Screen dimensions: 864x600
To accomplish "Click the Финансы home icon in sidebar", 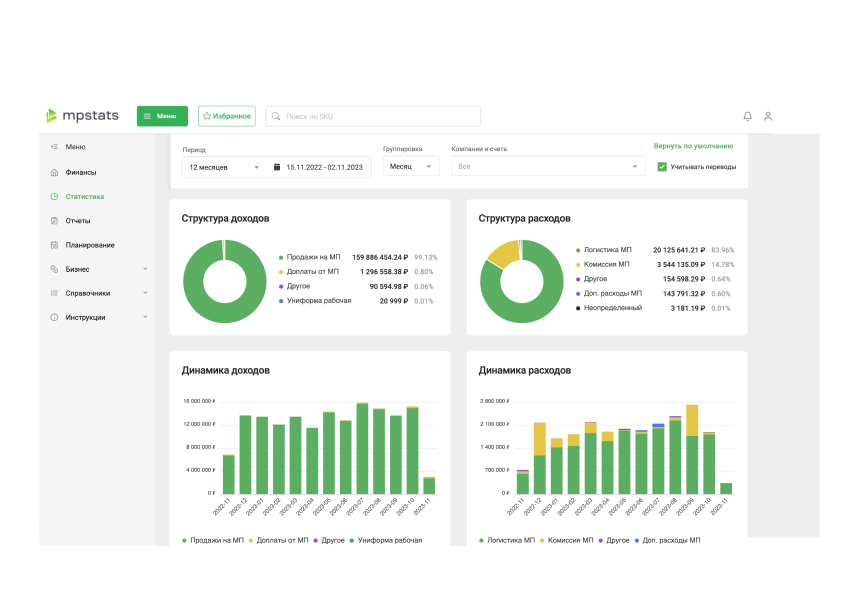I will click(x=54, y=172).
